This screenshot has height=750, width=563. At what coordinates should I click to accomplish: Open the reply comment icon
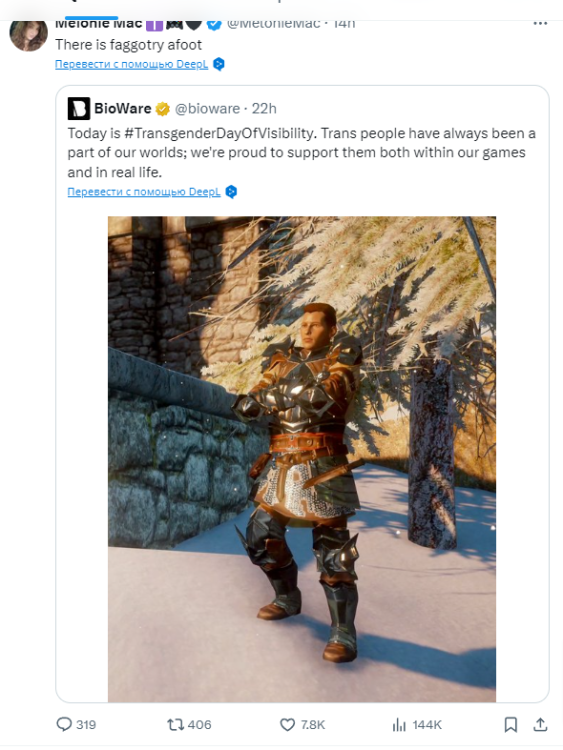click(64, 724)
